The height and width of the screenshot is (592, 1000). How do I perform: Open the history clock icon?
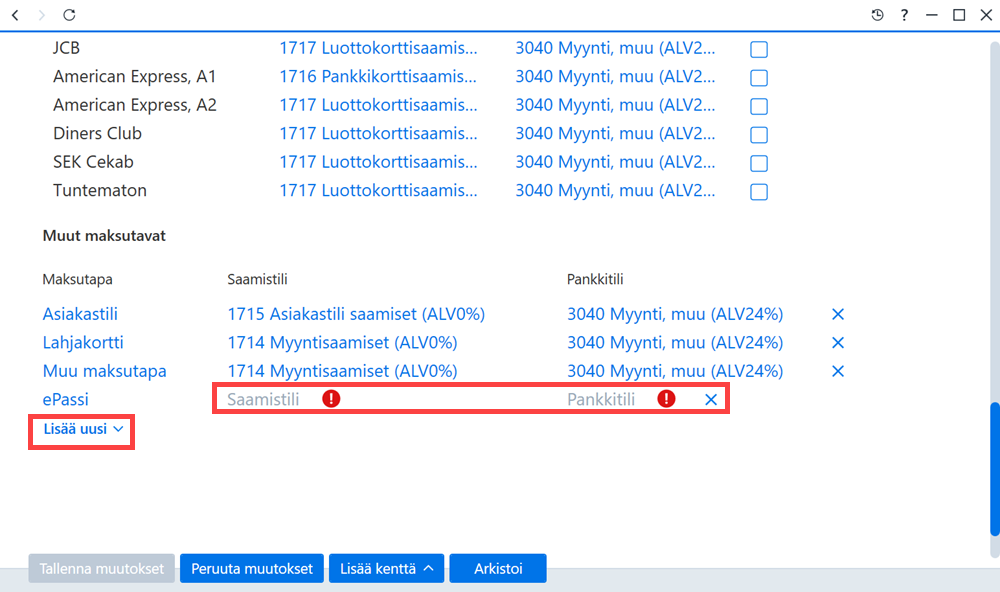878,15
